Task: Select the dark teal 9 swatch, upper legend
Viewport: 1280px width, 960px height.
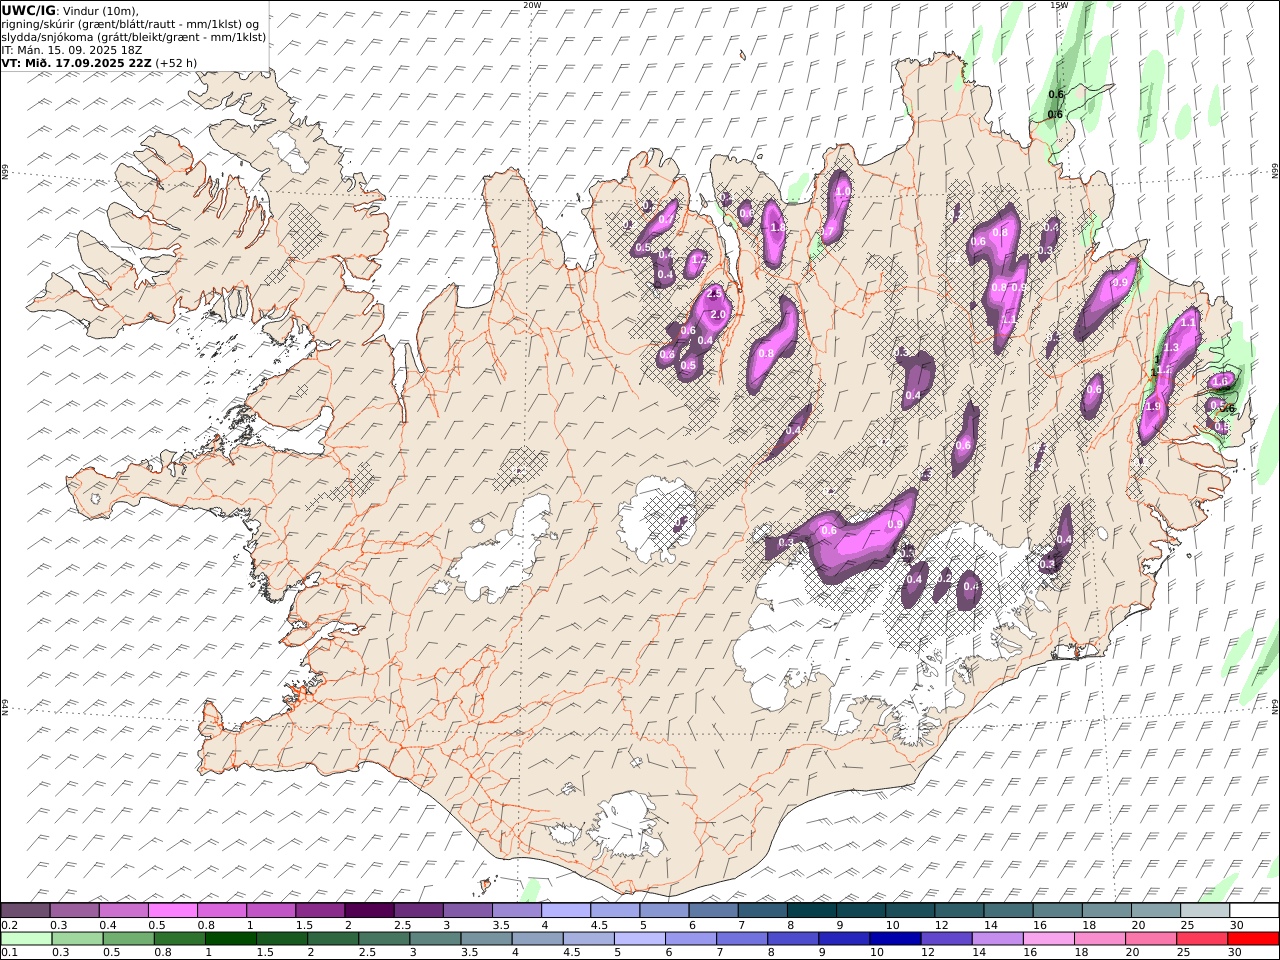Action: click(860, 911)
